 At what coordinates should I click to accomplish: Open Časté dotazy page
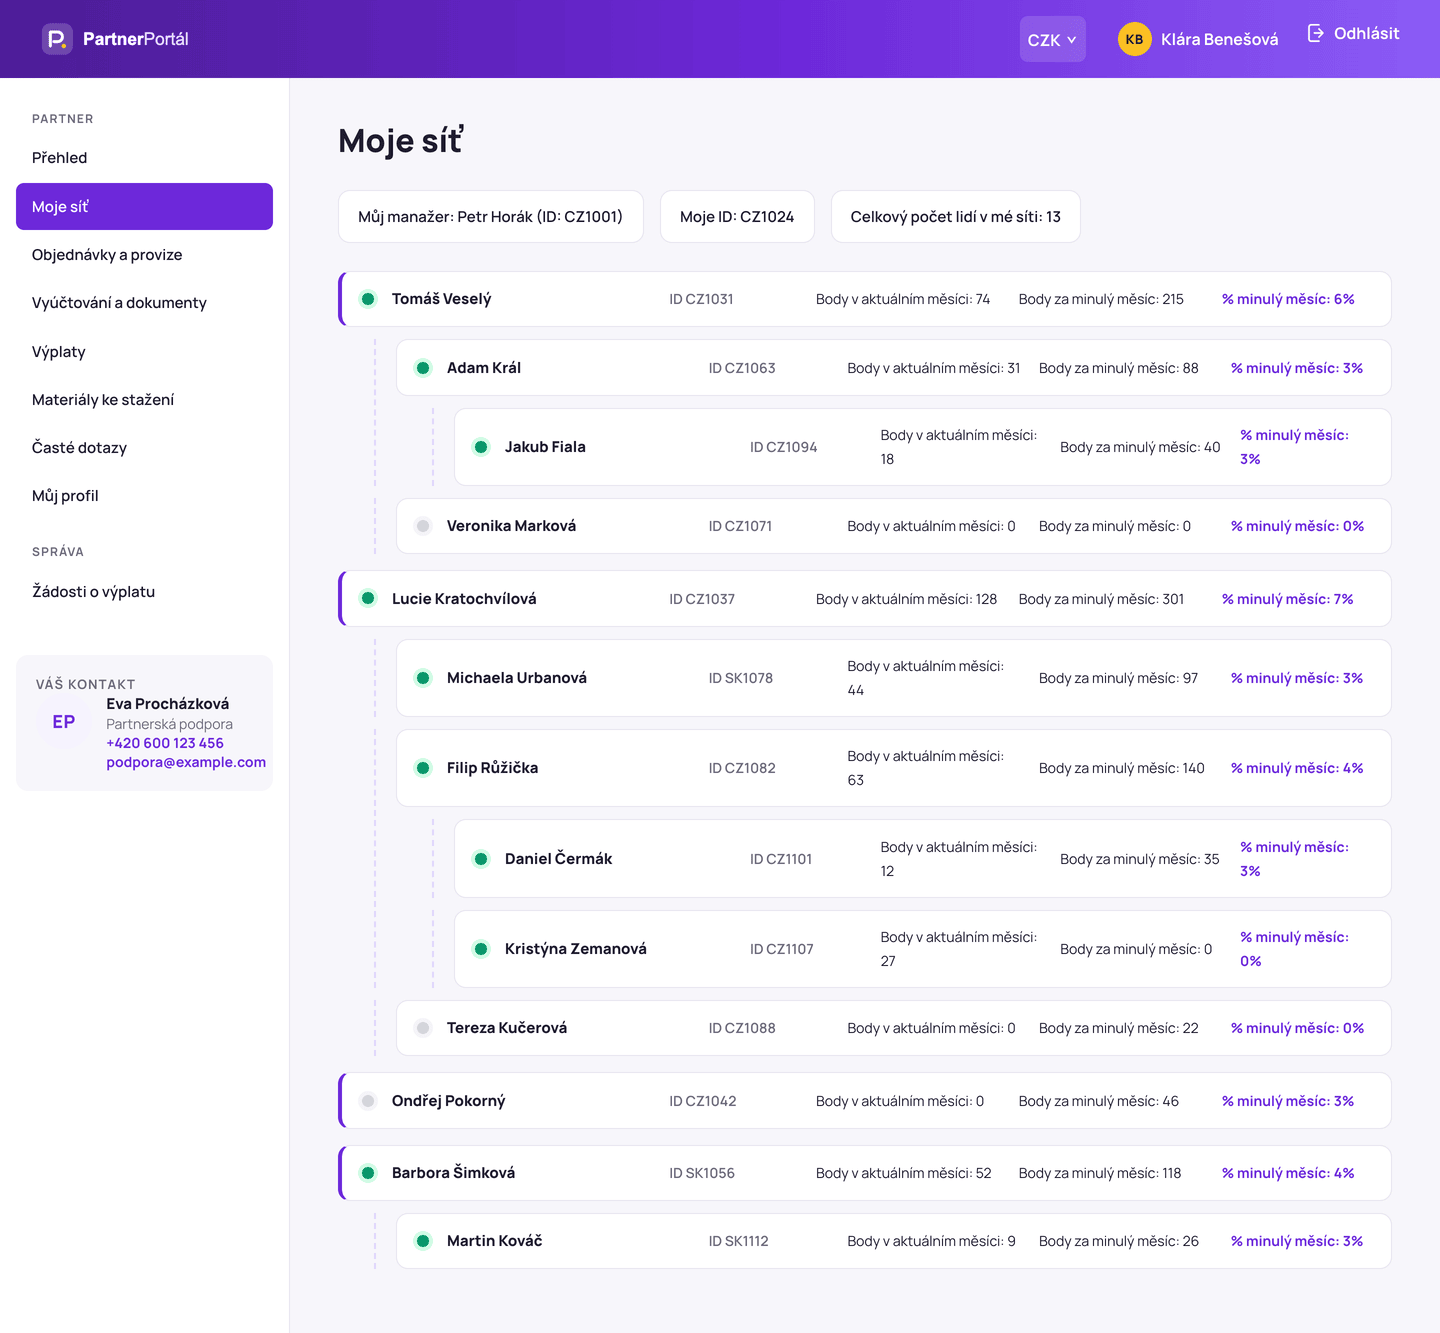pos(144,448)
